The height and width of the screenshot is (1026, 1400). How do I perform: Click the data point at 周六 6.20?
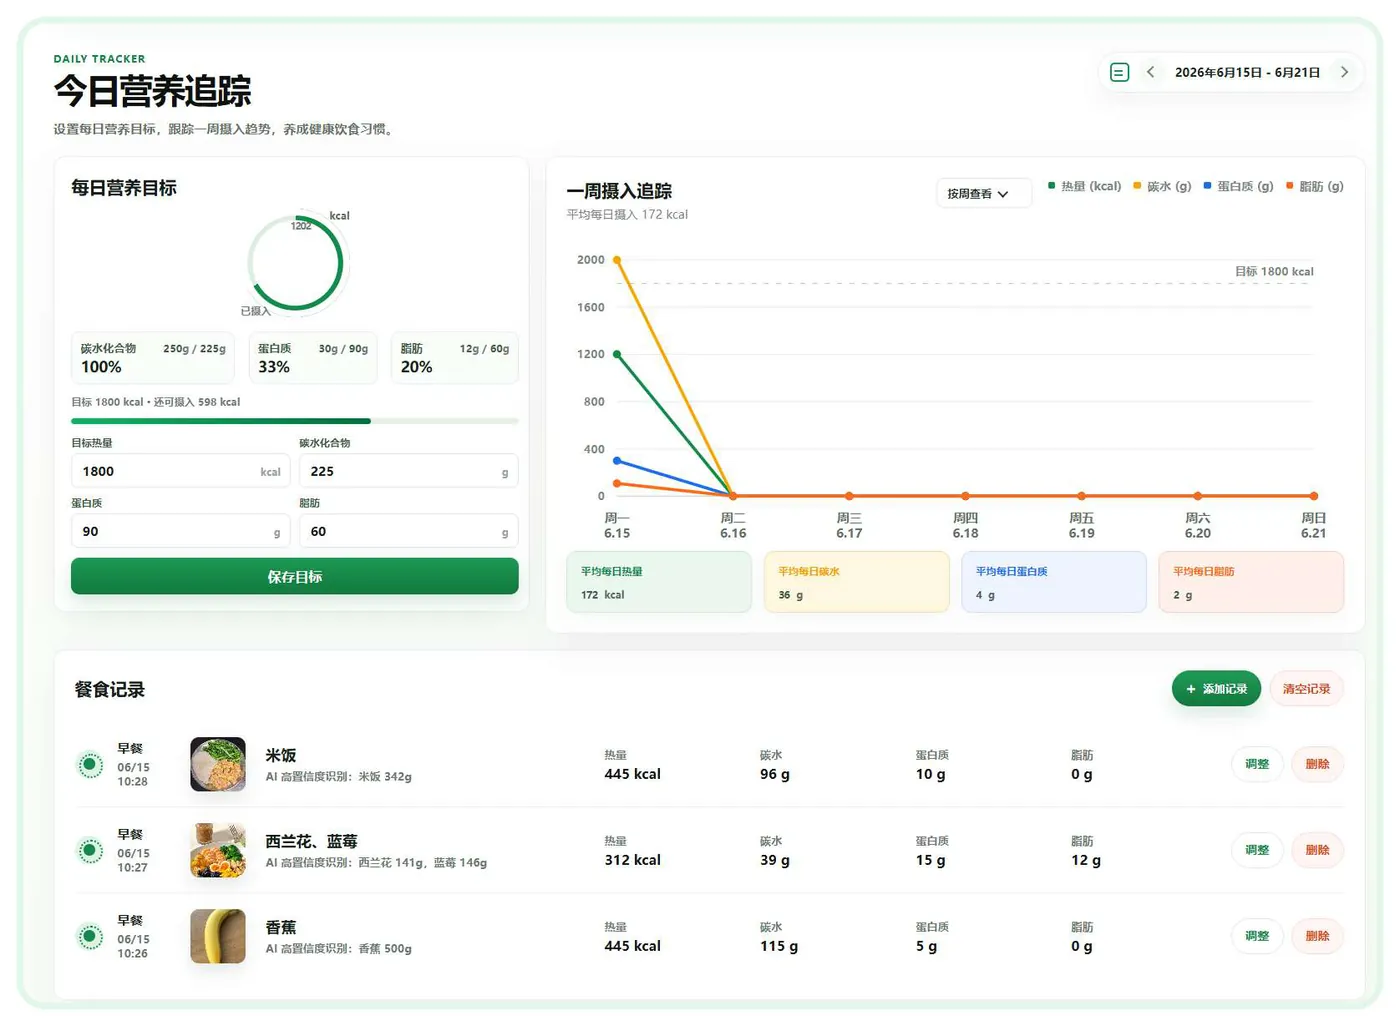(x=1198, y=496)
